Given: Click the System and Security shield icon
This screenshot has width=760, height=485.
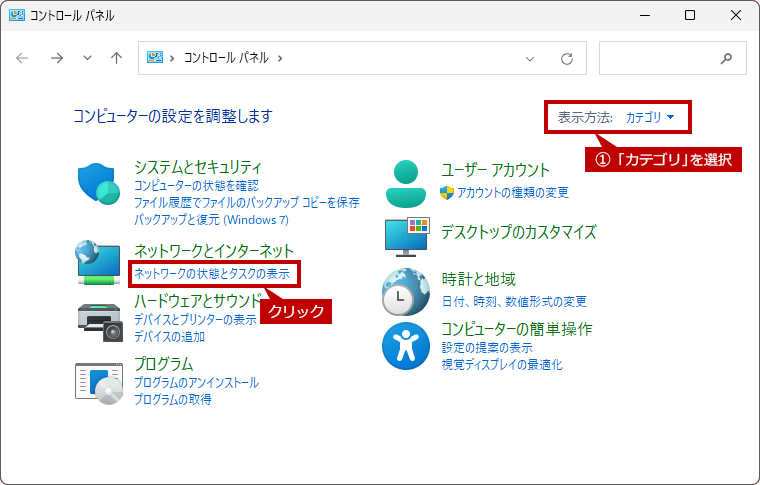Looking at the screenshot, I should (99, 183).
